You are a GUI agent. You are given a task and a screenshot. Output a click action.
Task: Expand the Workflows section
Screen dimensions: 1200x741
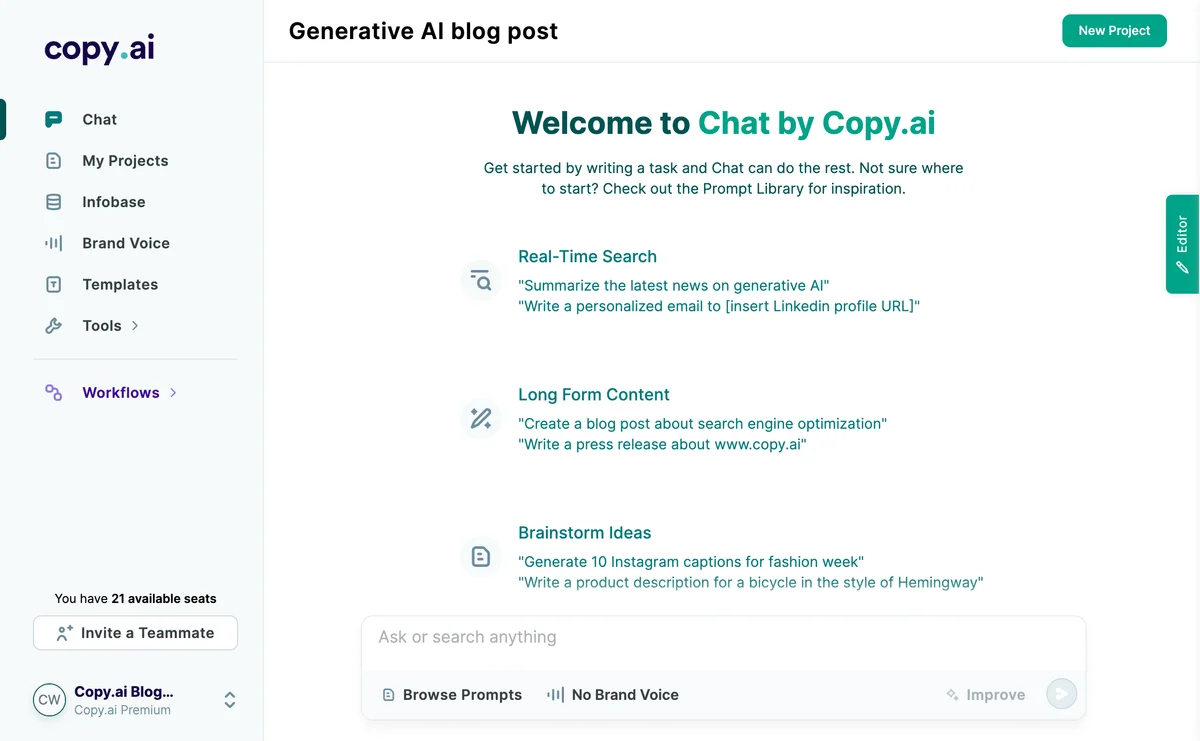pos(172,392)
